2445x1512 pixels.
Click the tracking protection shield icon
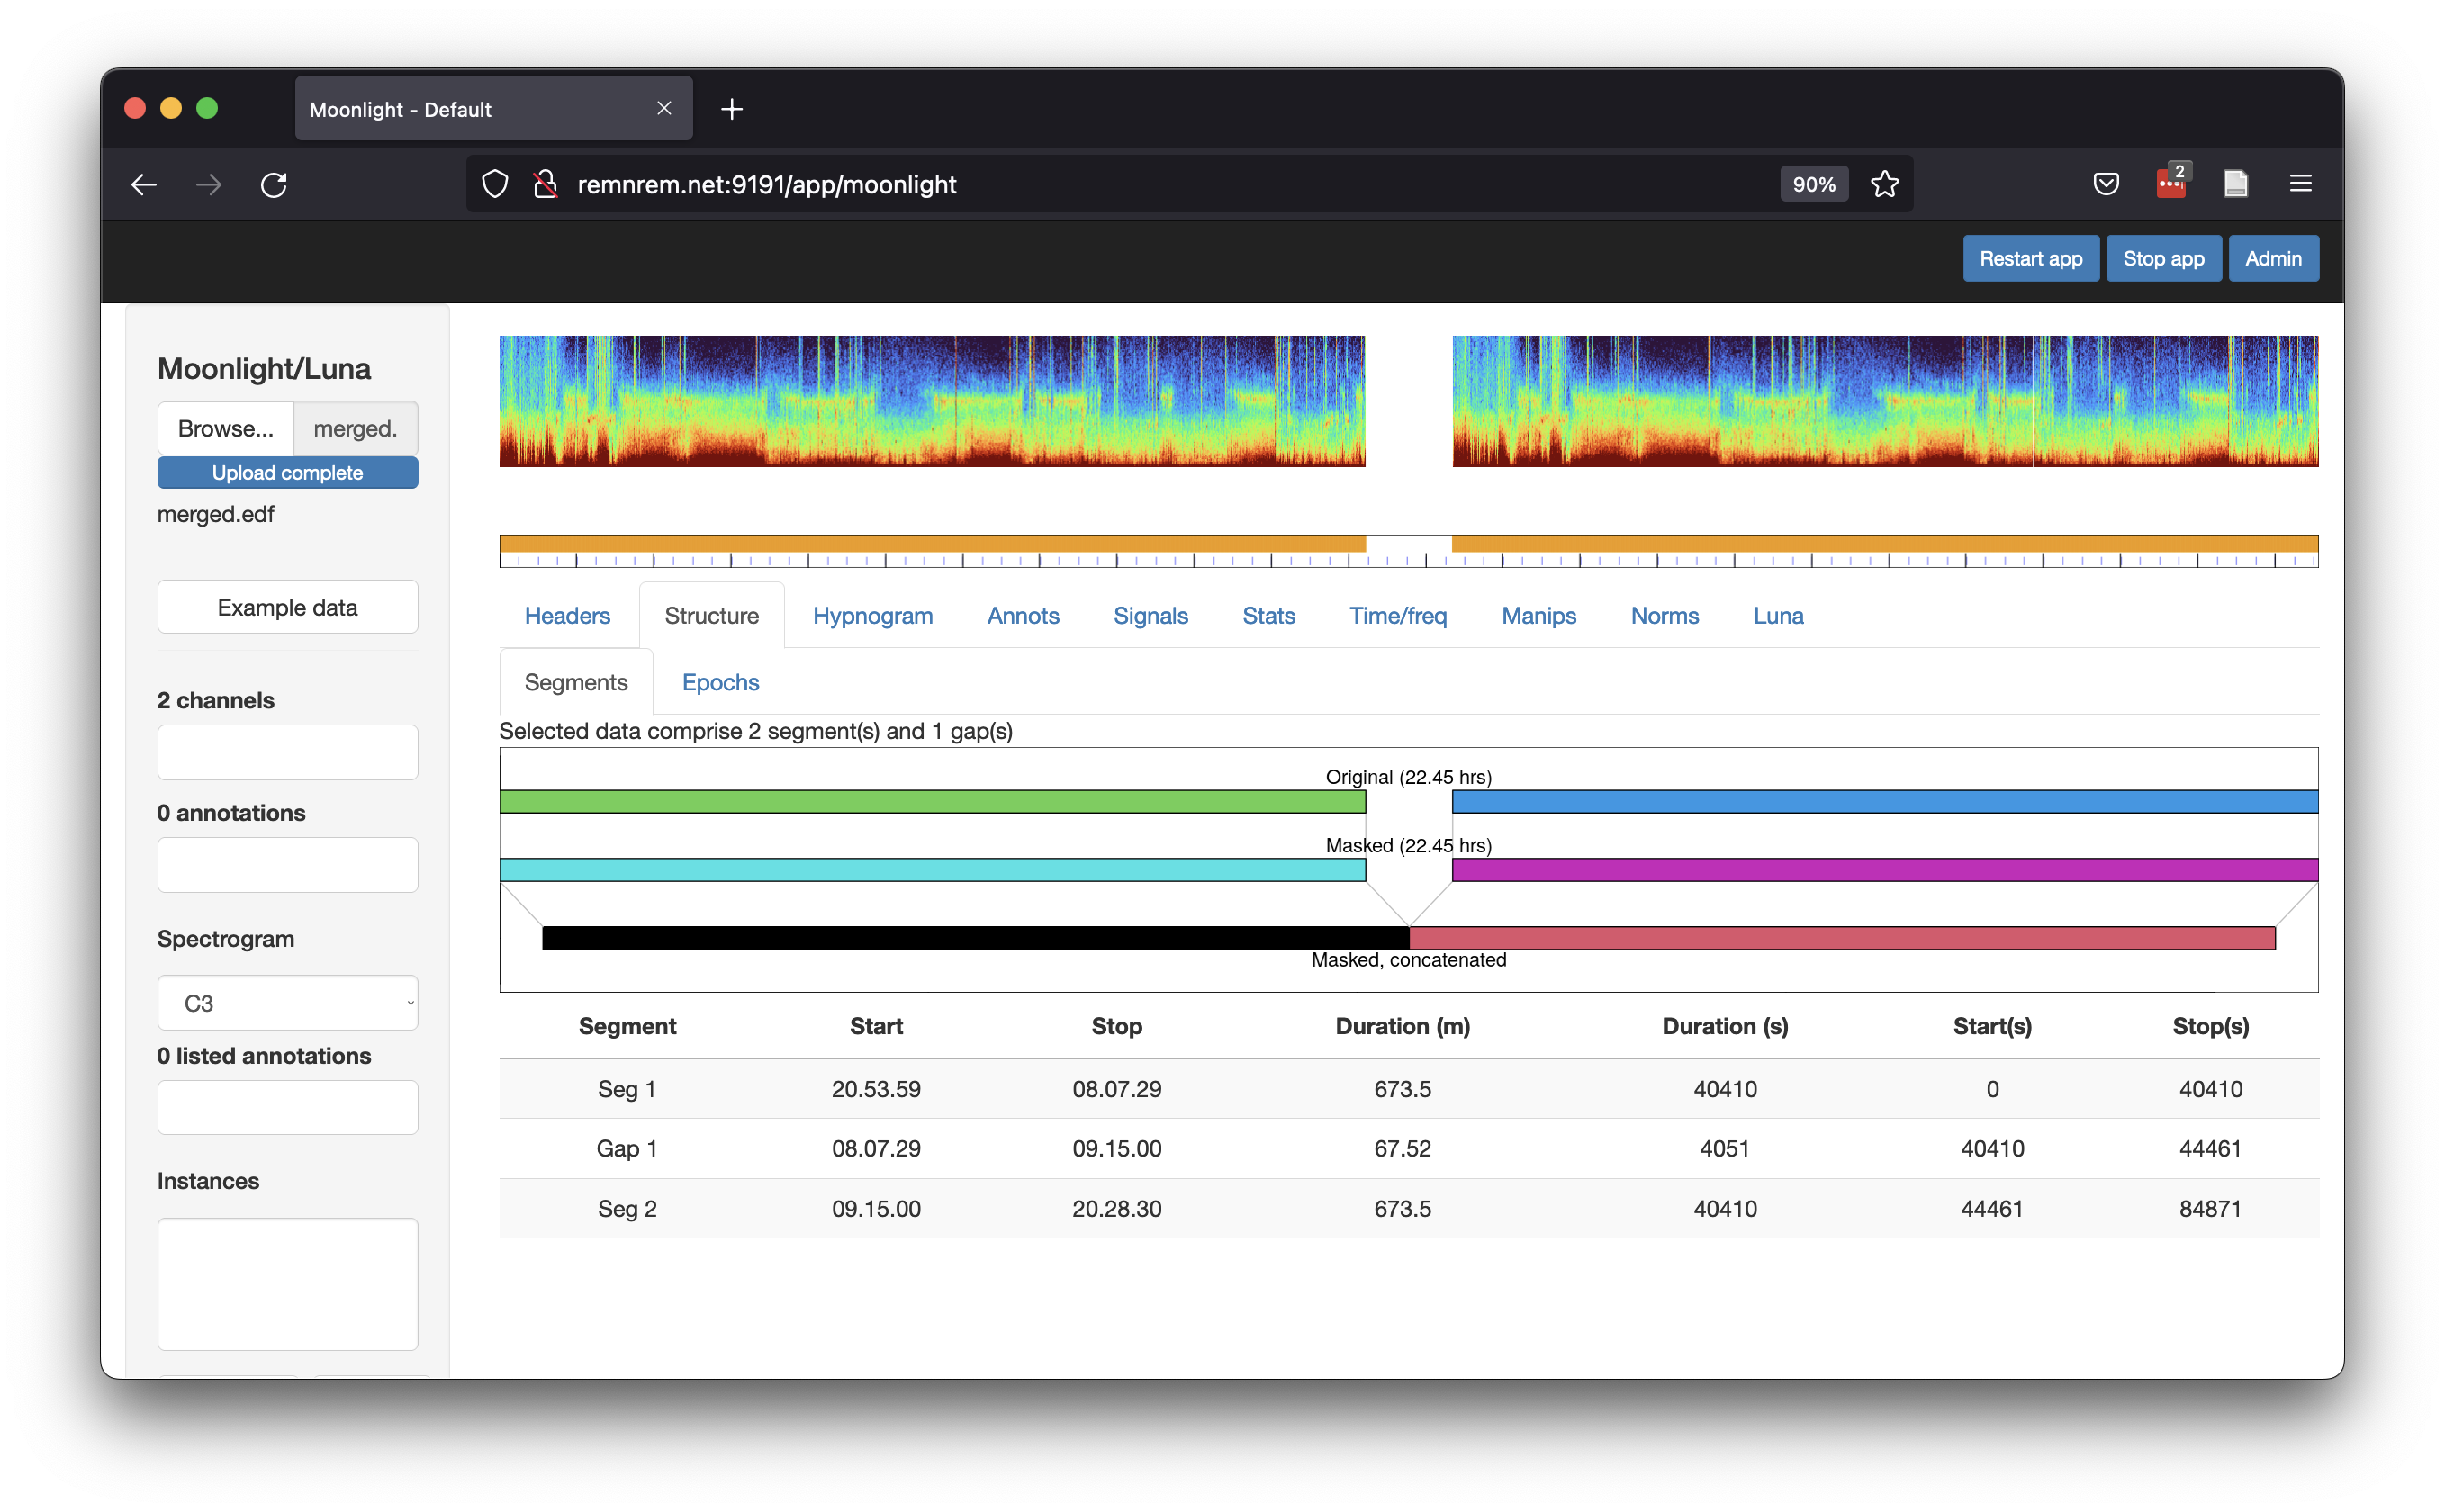coord(495,184)
